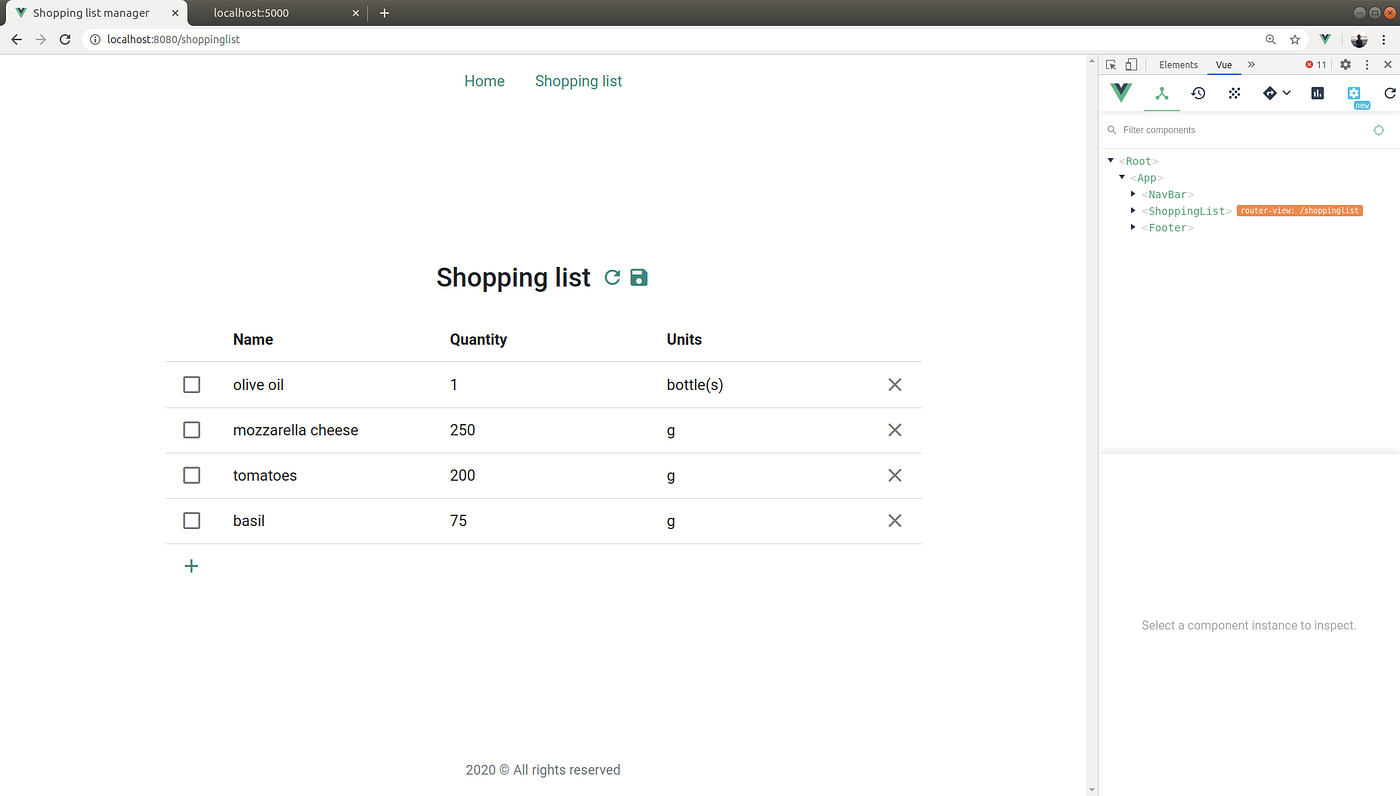The height and width of the screenshot is (796, 1400).
Task: Open DevTools three-dot customize menu
Action: [x=1367, y=65]
